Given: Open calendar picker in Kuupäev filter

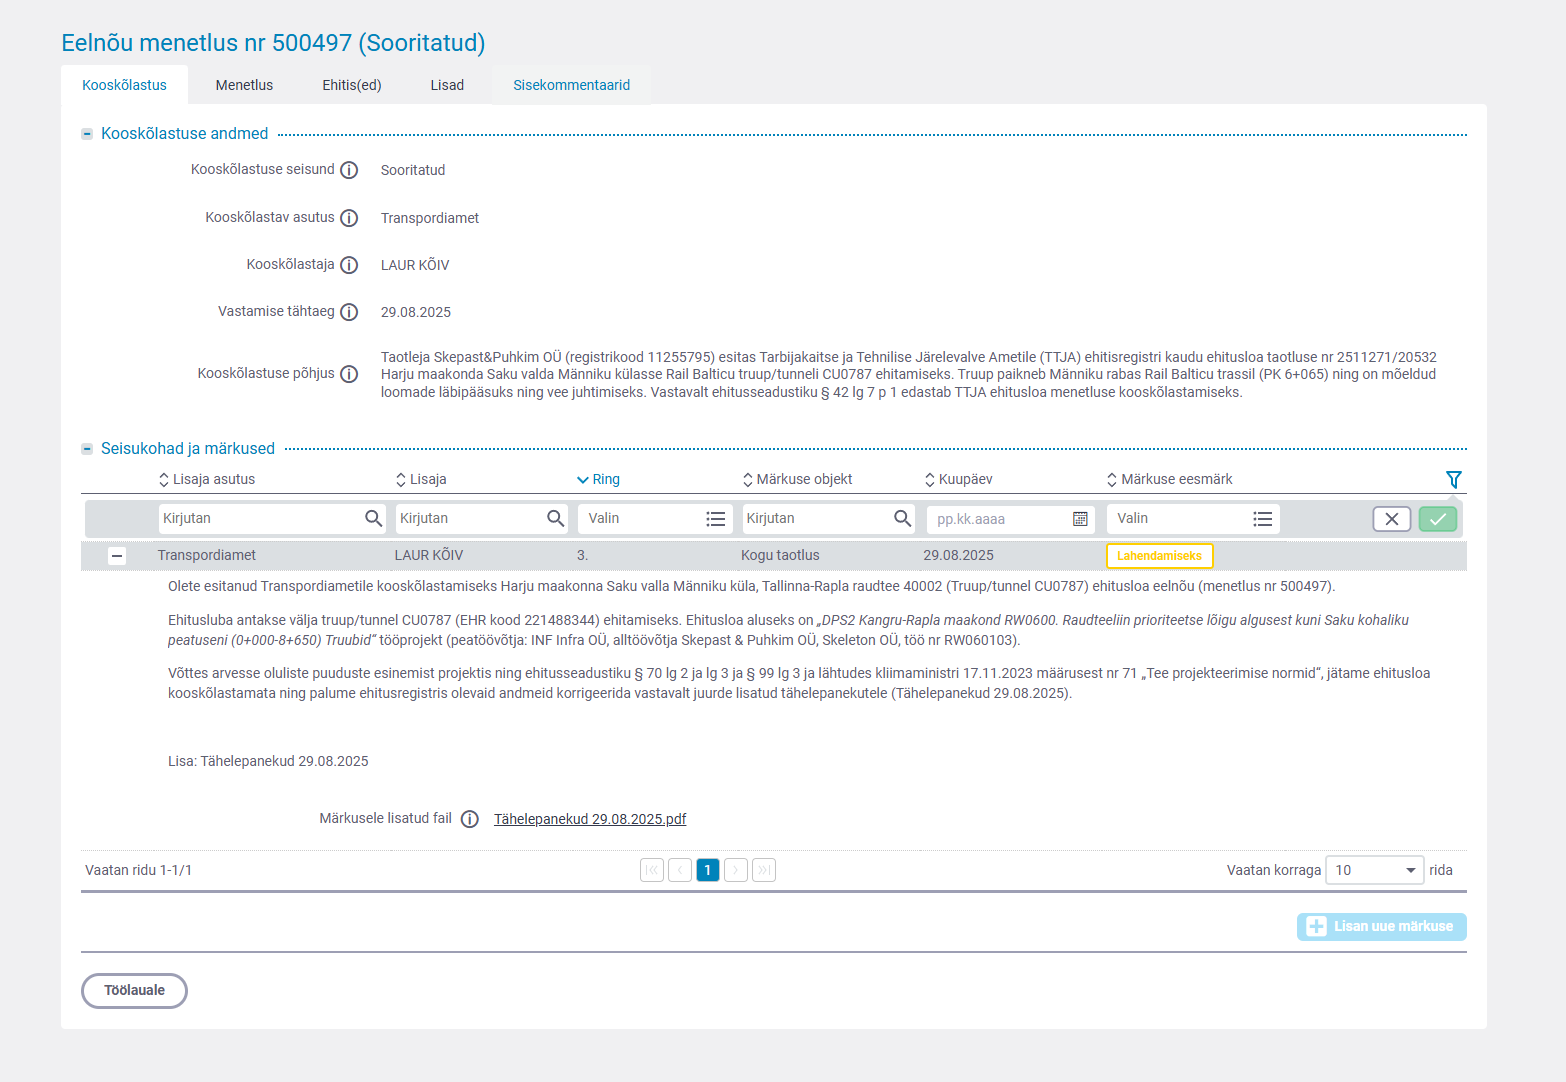Looking at the screenshot, I should click(x=1080, y=519).
